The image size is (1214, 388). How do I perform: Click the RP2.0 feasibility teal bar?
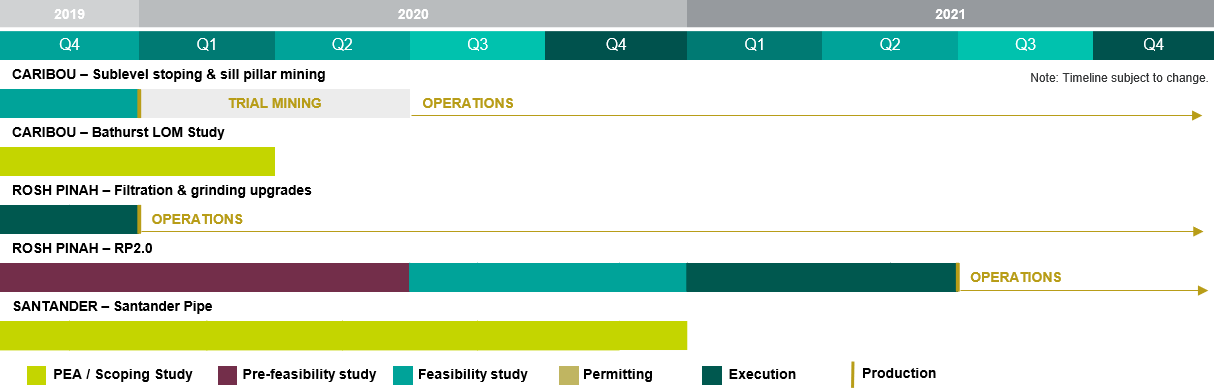coord(548,277)
